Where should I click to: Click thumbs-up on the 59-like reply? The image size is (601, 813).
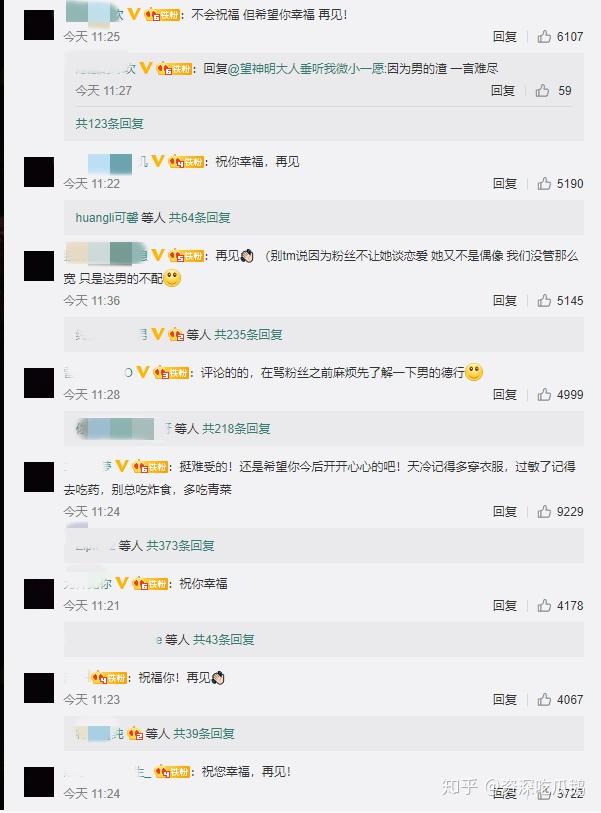click(x=542, y=91)
